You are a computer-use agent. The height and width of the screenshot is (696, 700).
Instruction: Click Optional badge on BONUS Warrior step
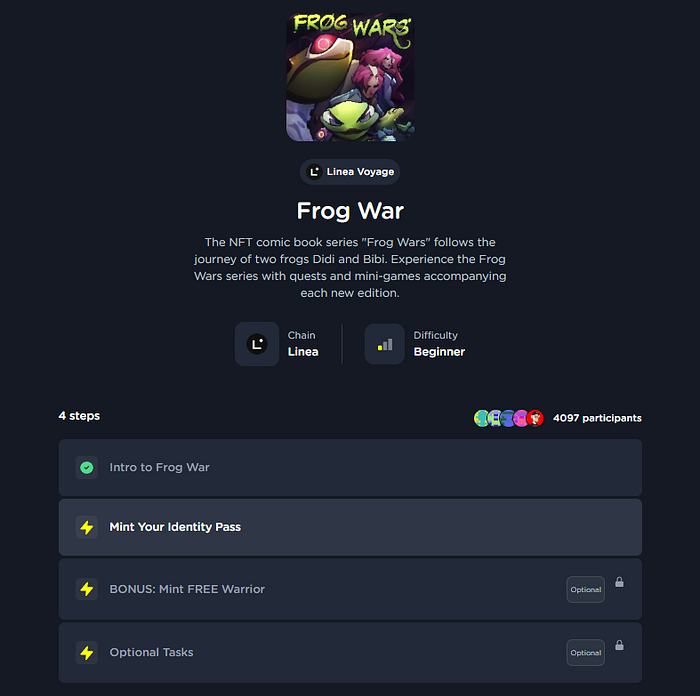[586, 590]
